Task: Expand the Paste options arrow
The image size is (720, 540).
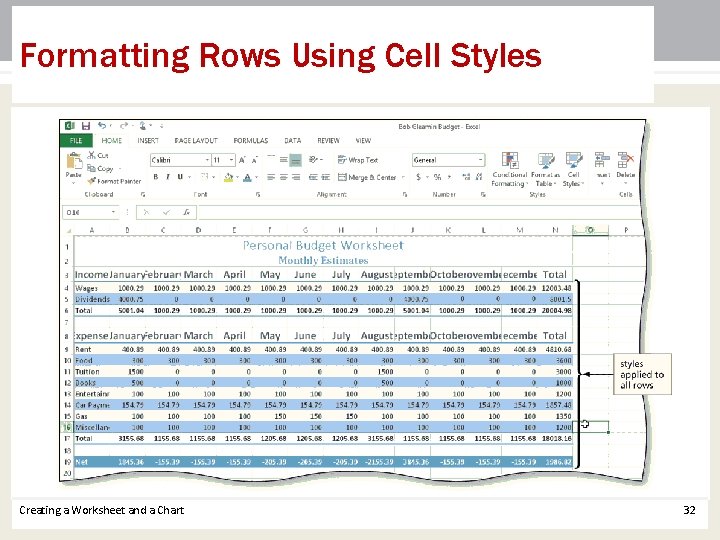Action: [73, 182]
